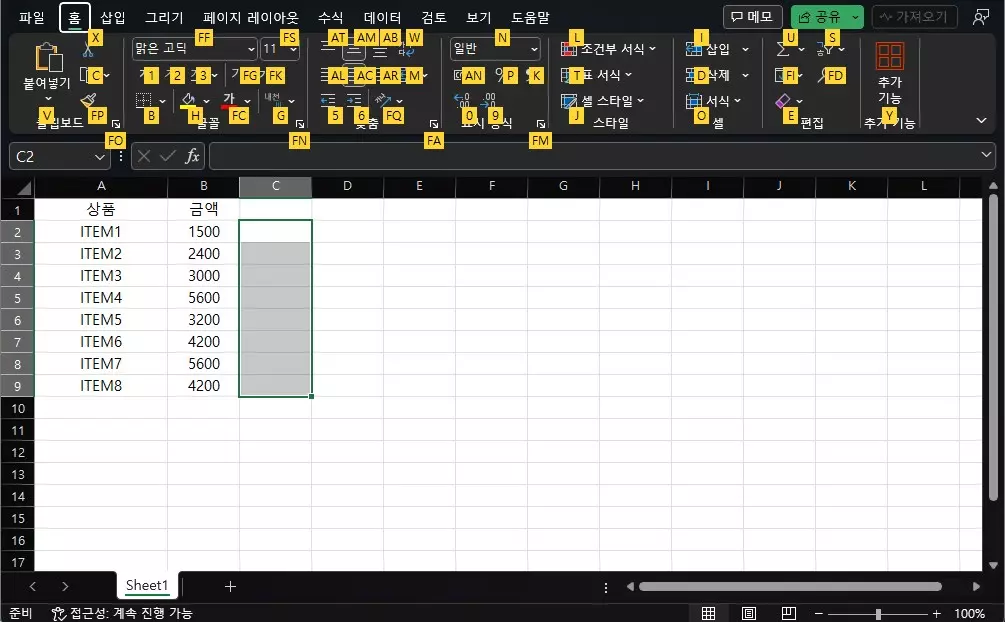Click the Sheet1 tab
This screenshot has height=622, width=1005.
(147, 585)
